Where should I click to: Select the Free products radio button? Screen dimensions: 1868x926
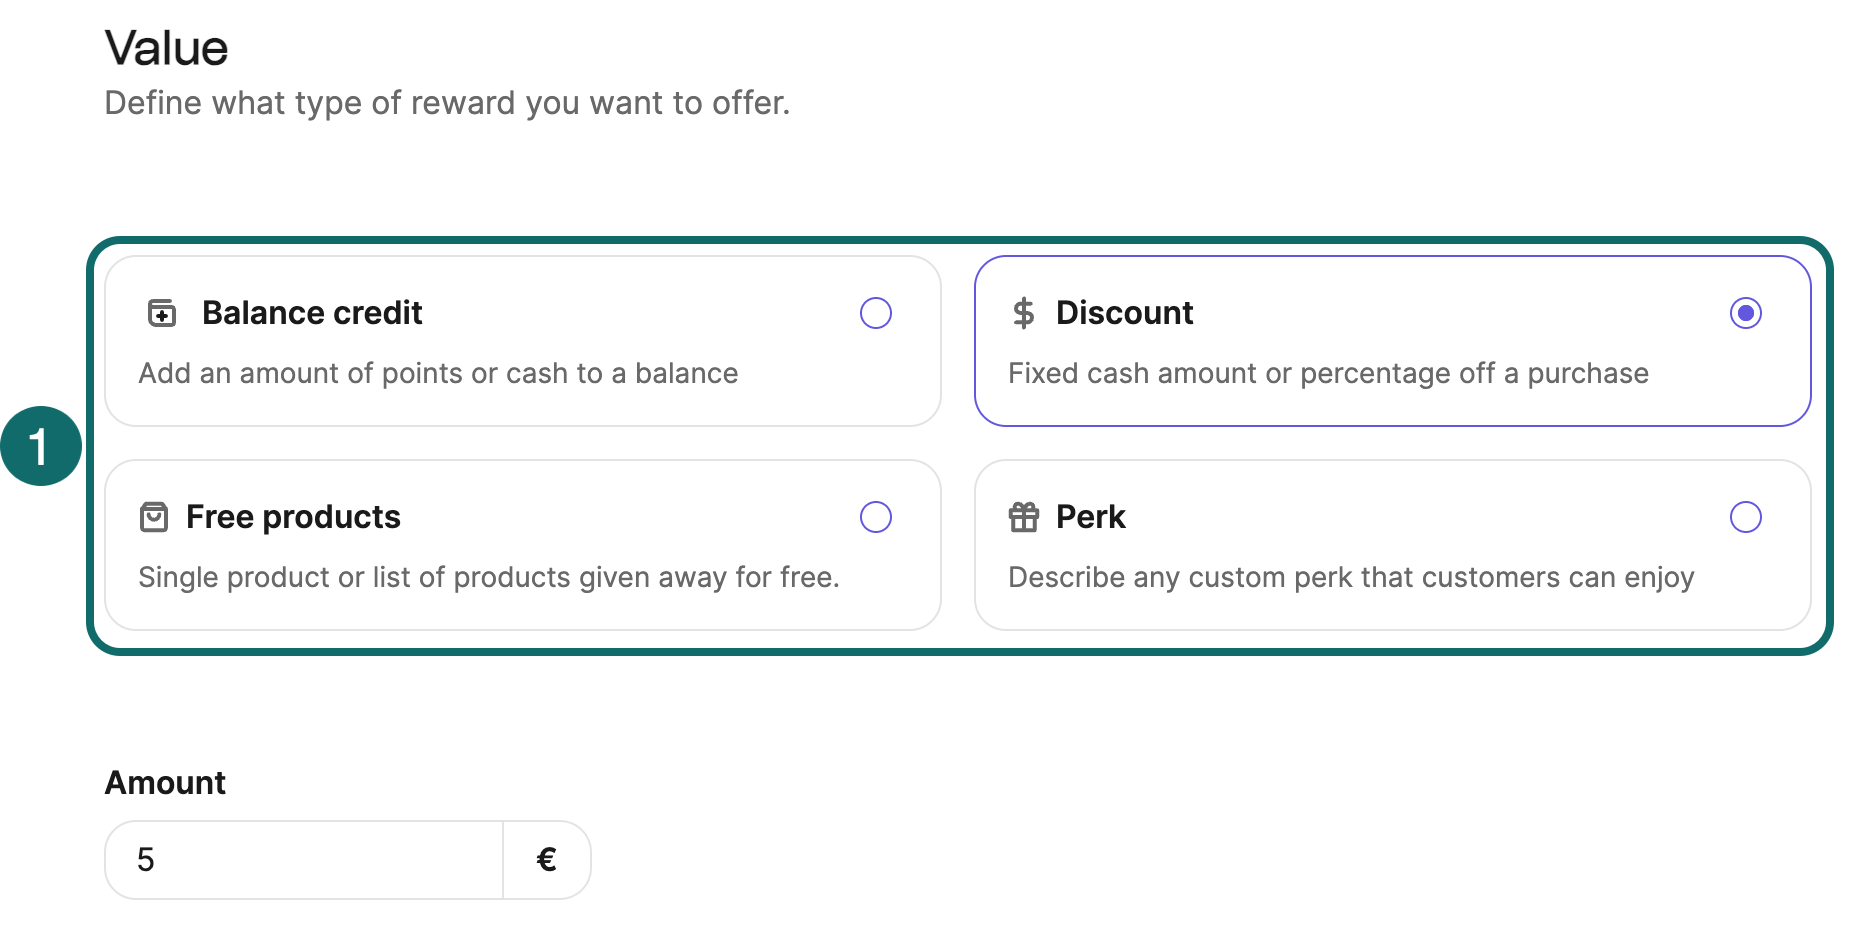click(876, 517)
